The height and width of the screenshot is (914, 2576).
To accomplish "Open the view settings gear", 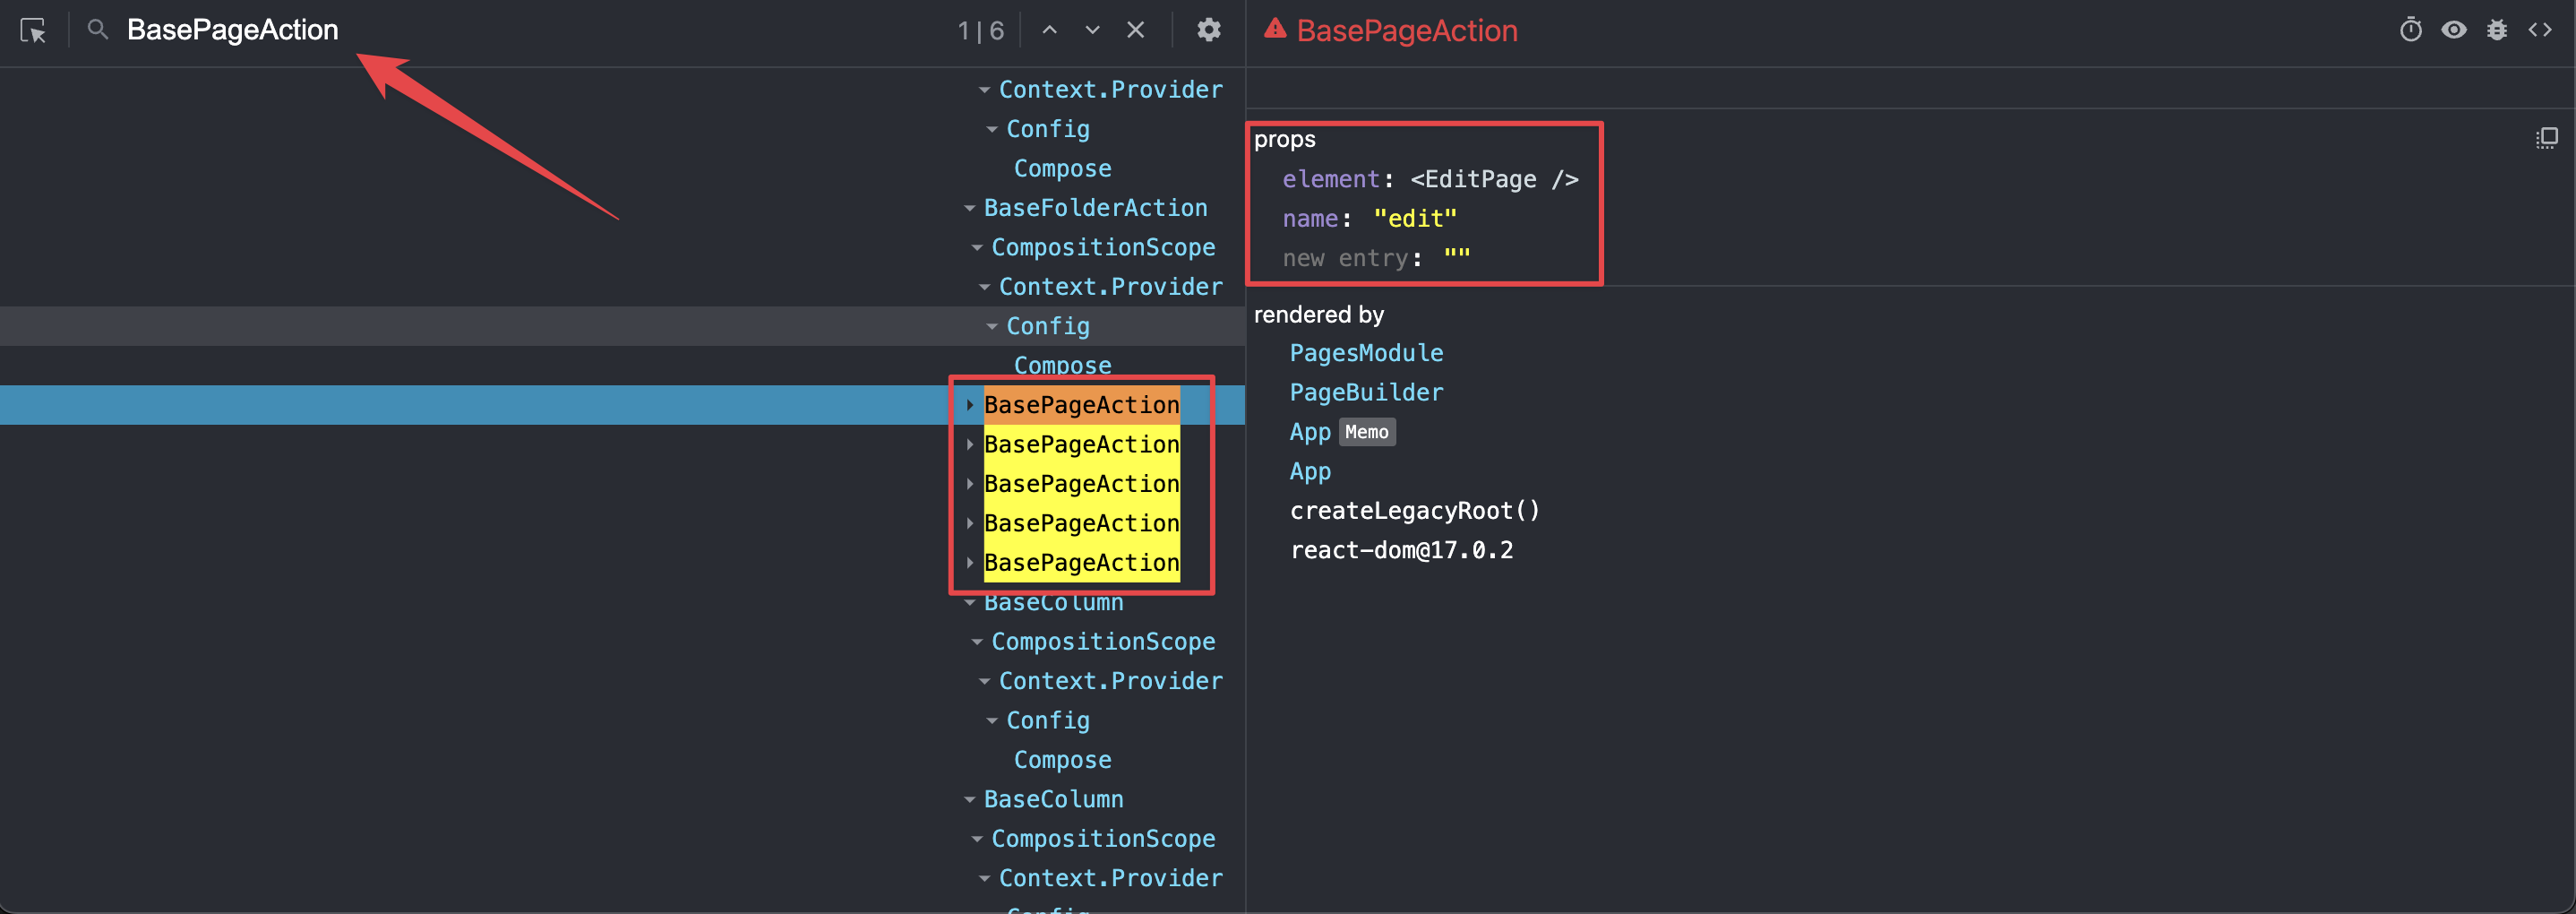I will tap(1209, 30).
